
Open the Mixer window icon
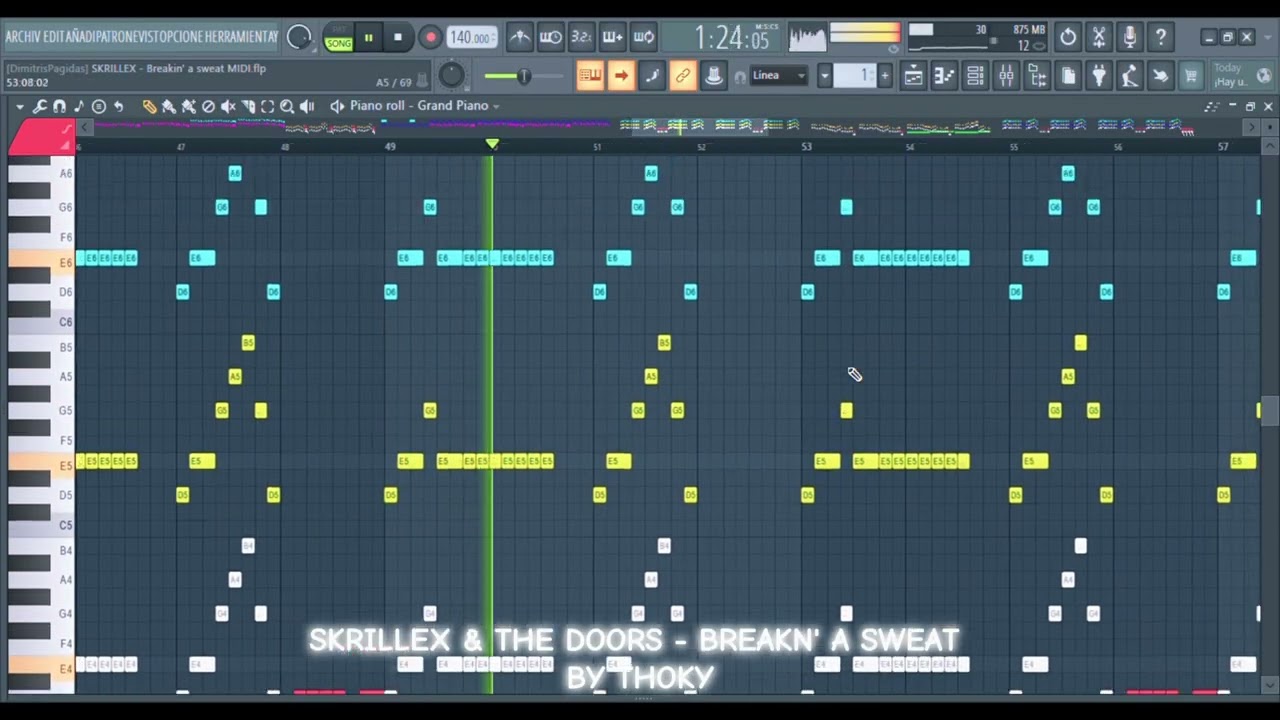pyautogui.click(x=1006, y=75)
